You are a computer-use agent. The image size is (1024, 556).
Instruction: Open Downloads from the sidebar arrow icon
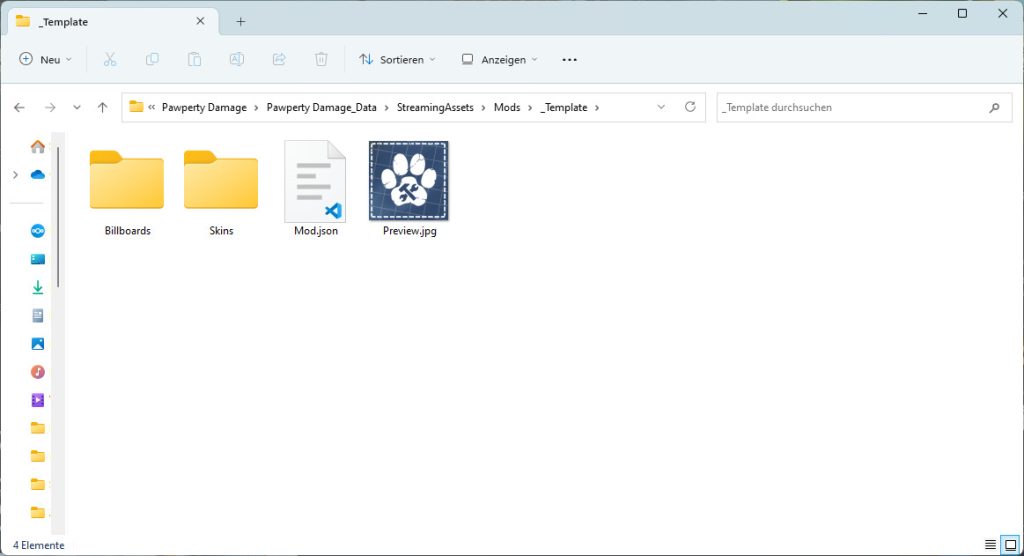coord(38,287)
